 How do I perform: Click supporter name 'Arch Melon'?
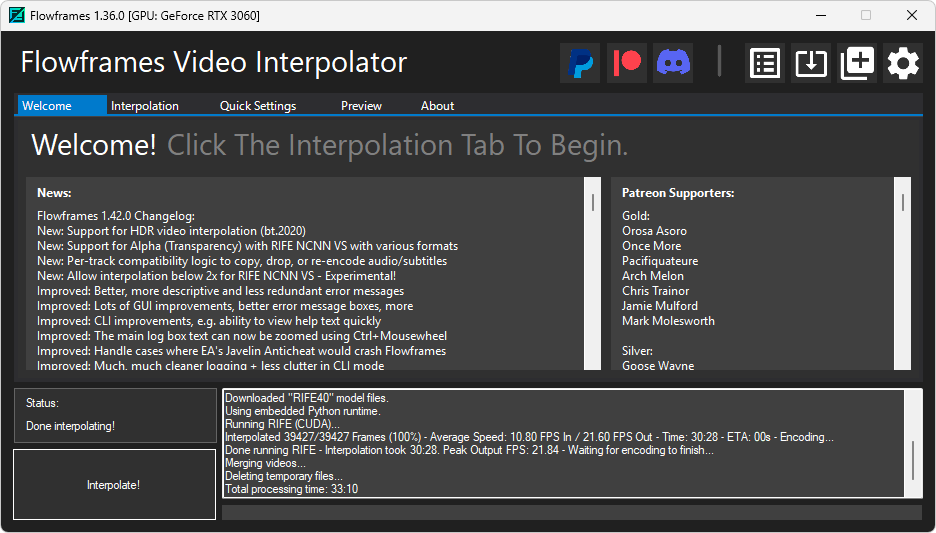tap(652, 276)
